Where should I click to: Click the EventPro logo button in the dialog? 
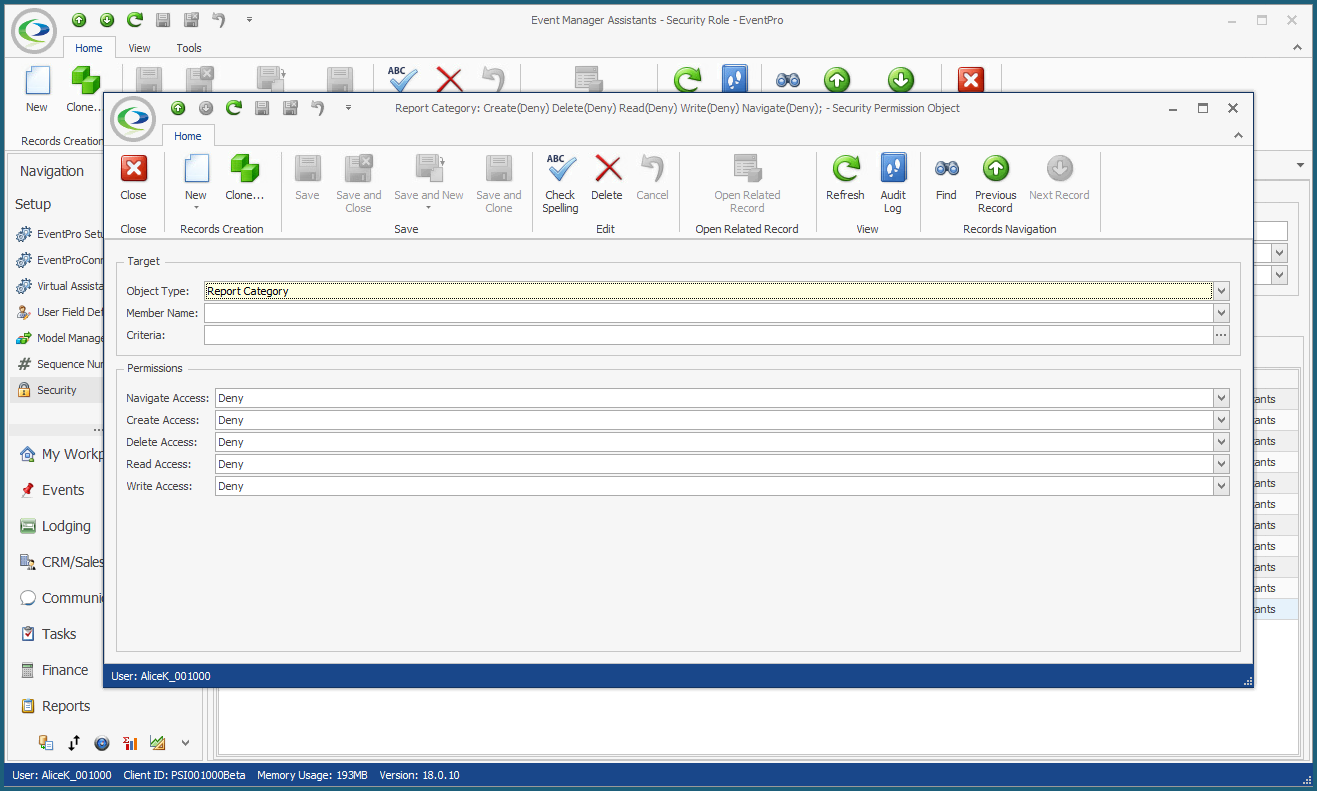click(x=133, y=119)
